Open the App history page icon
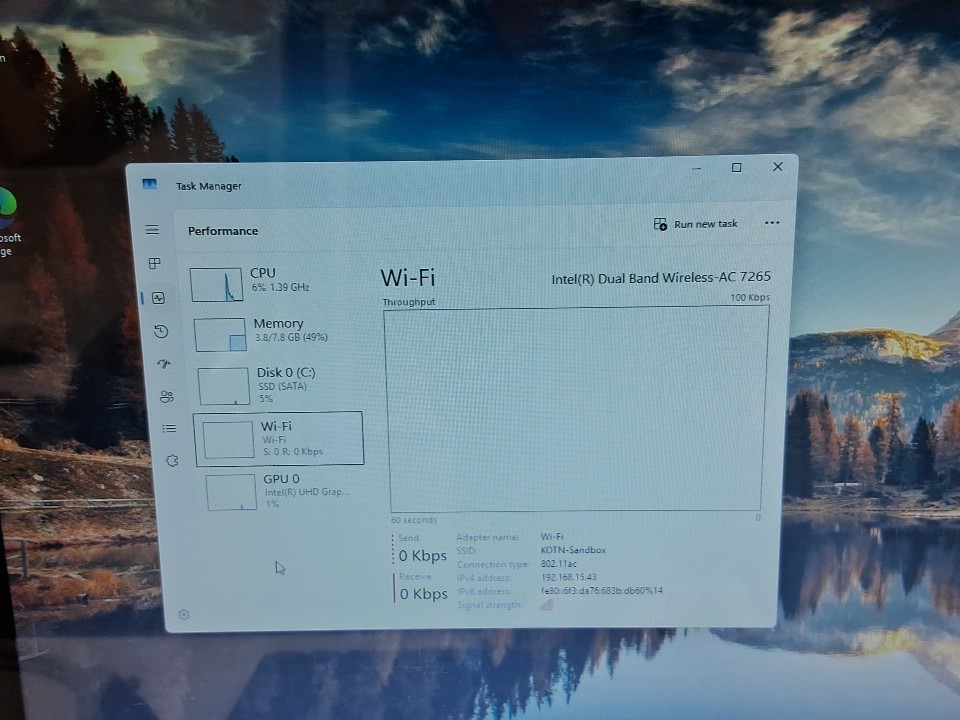 coord(161,331)
